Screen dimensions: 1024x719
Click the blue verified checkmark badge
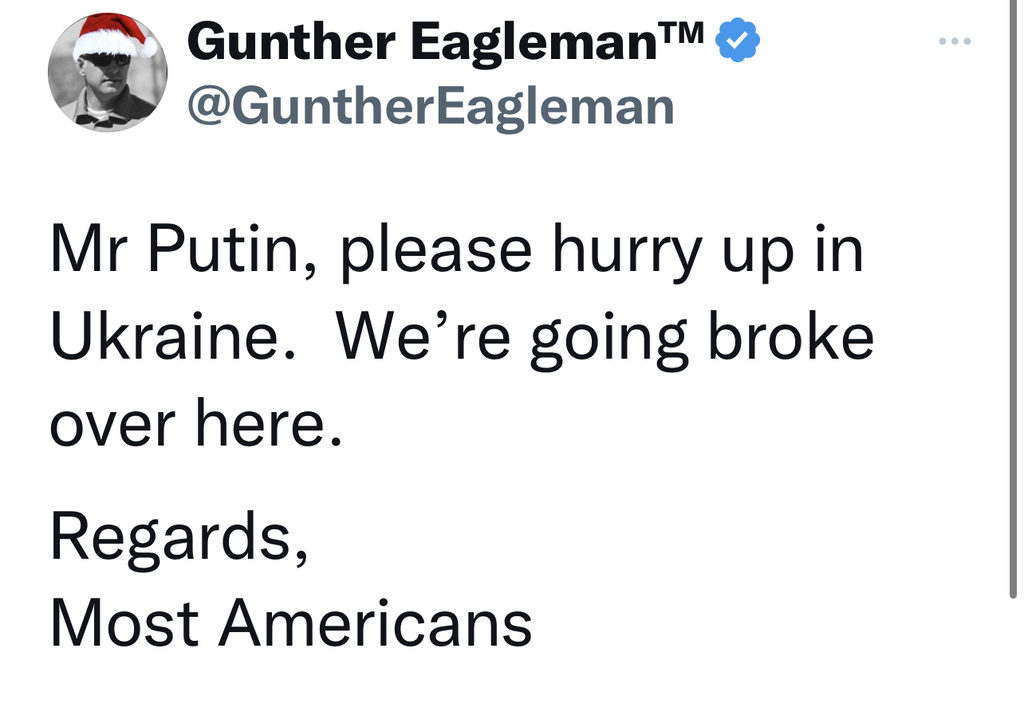737,40
